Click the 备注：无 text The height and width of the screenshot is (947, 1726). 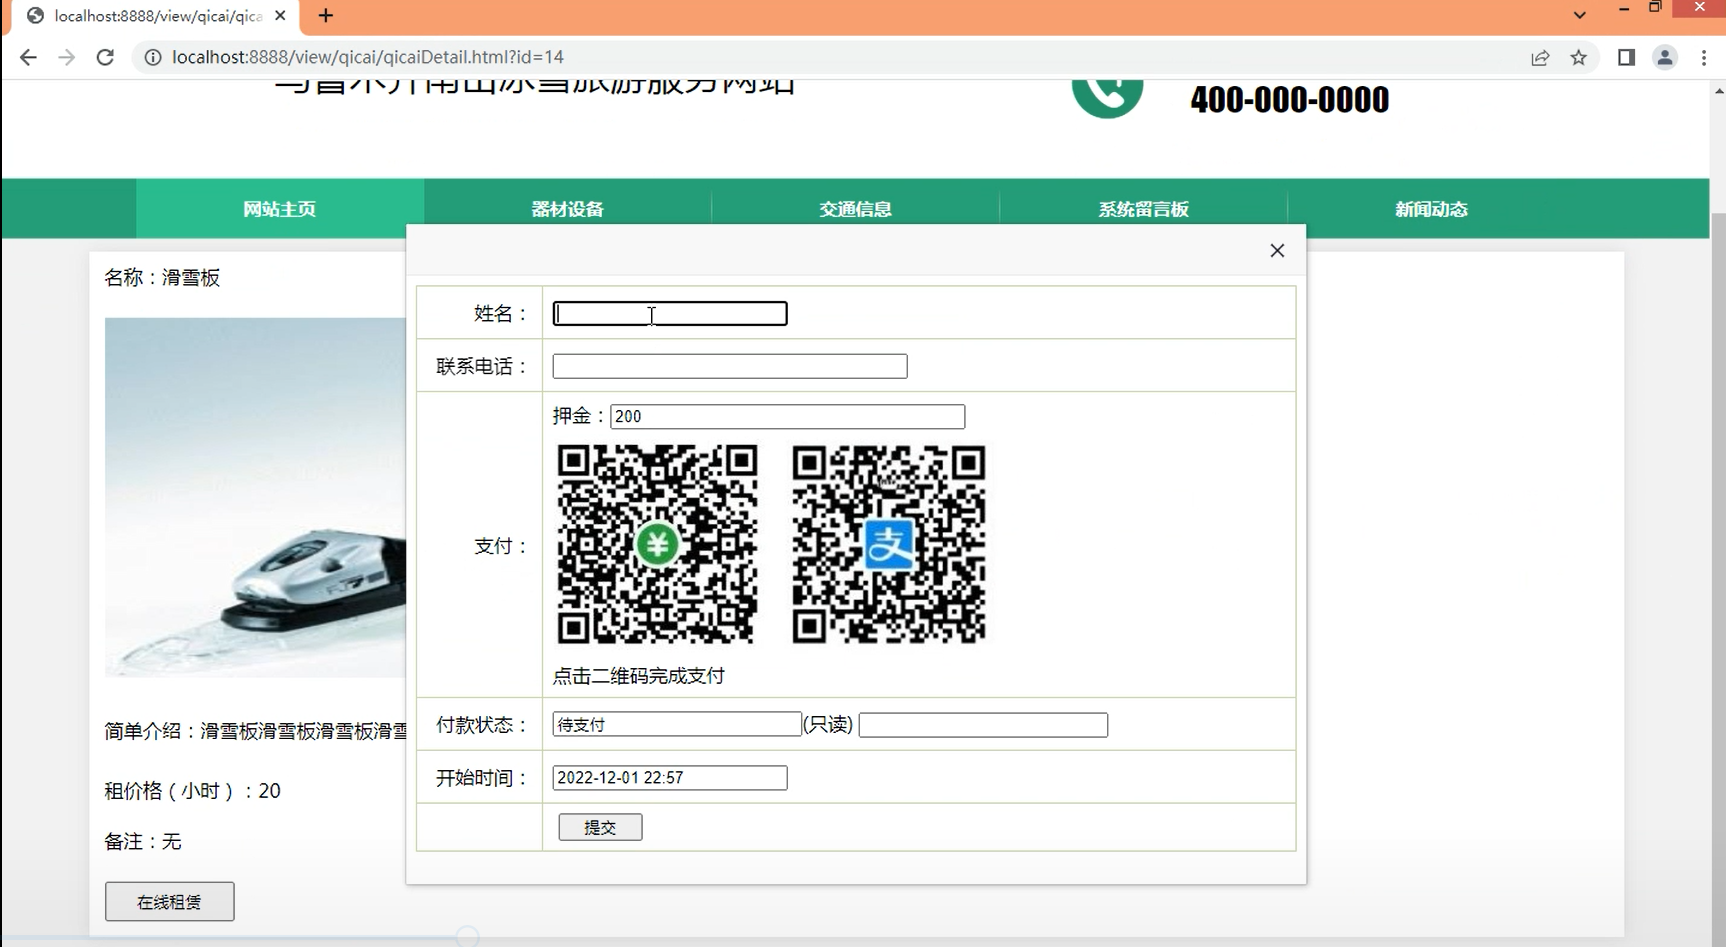click(x=143, y=841)
